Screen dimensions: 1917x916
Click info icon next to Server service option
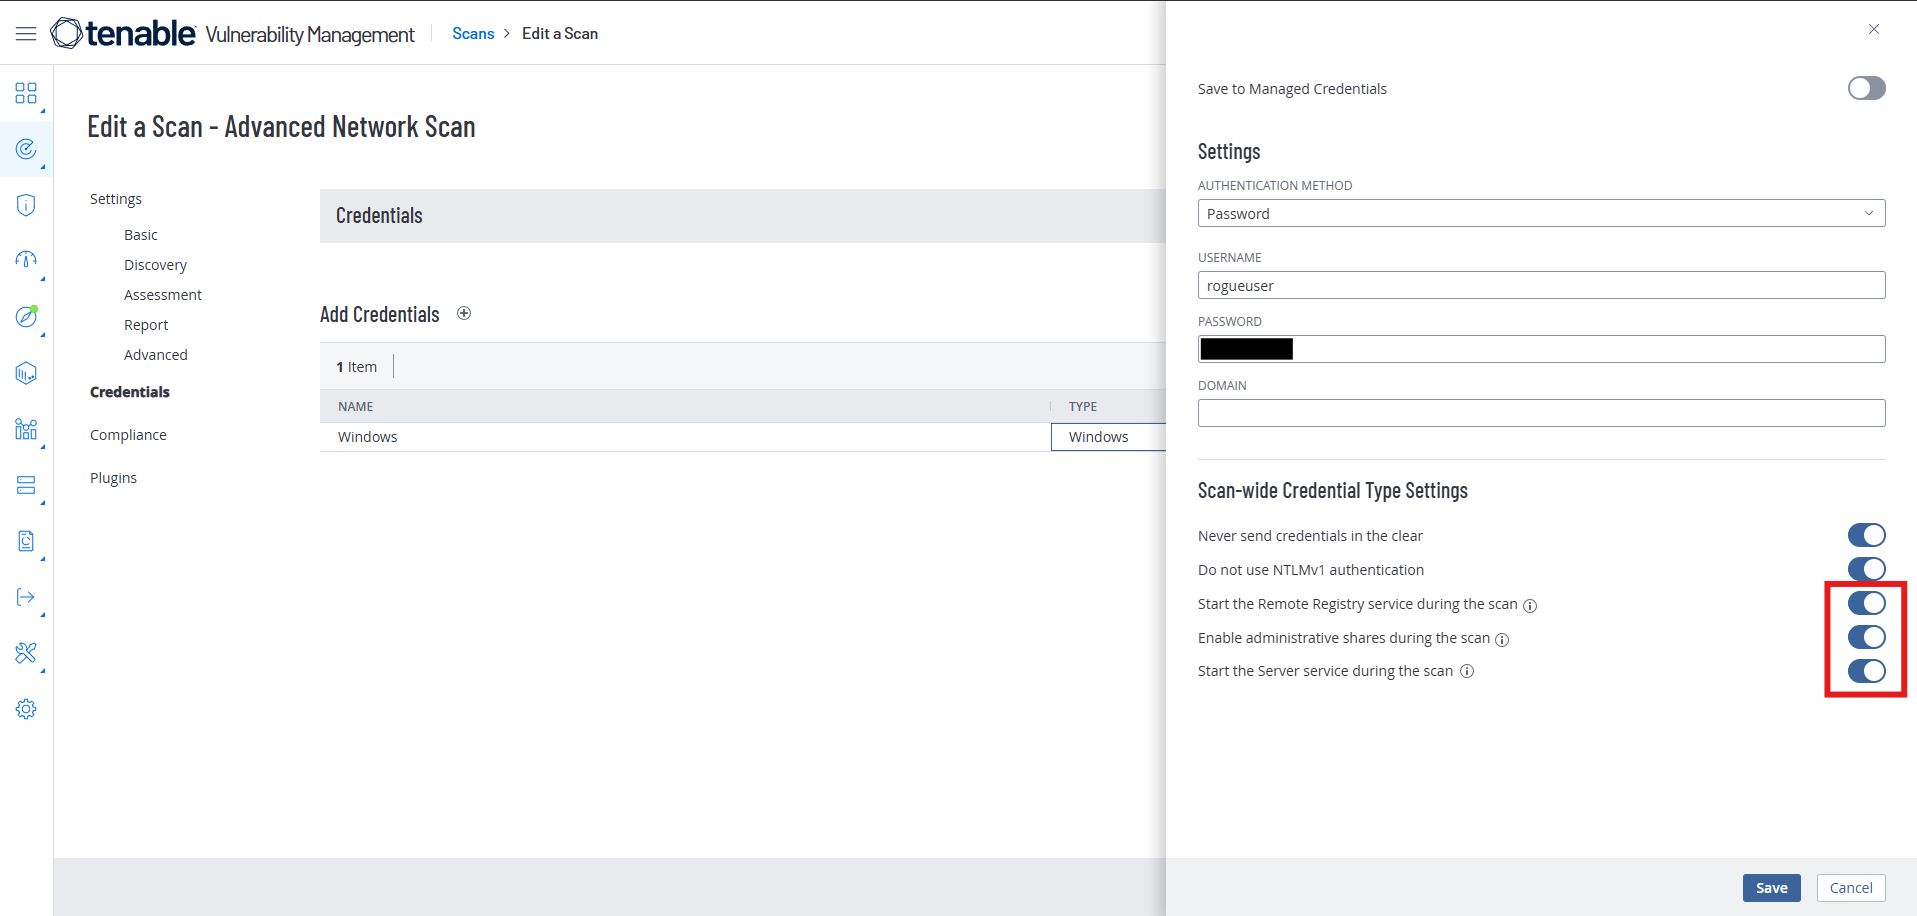point(1467,671)
